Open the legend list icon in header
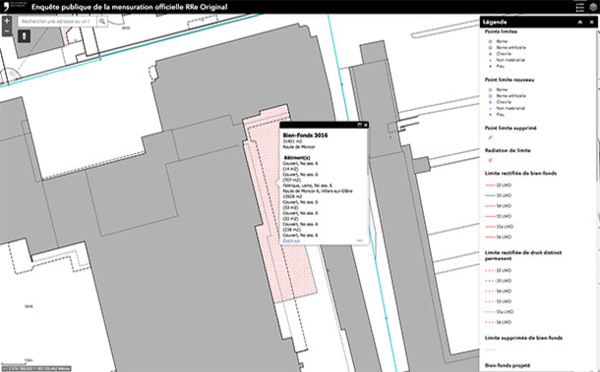This screenshot has width=600, height=372. click(x=580, y=7)
